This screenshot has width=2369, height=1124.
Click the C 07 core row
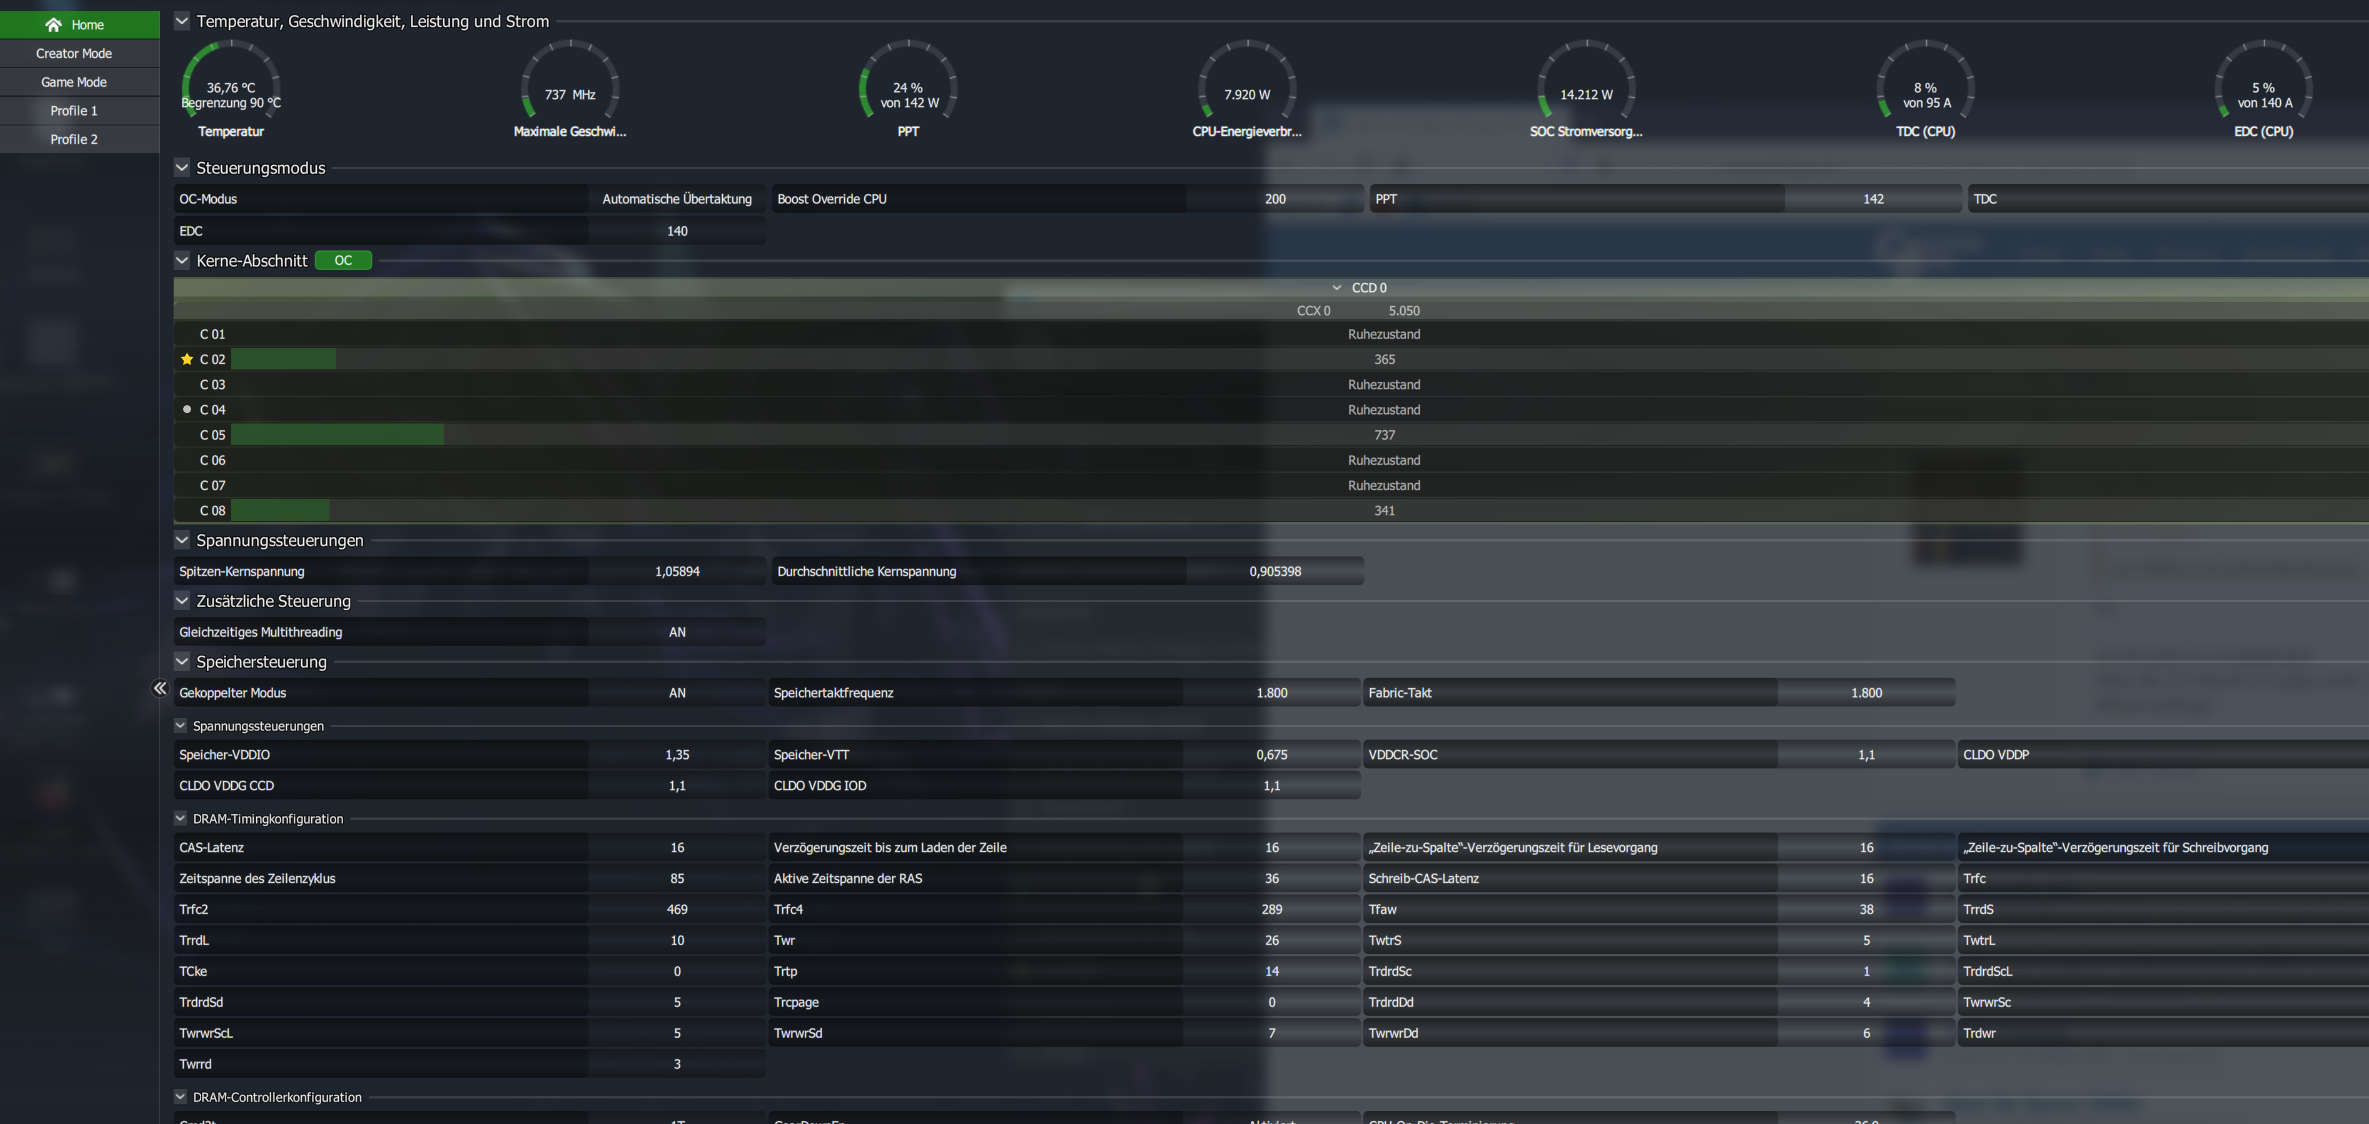[1271, 485]
